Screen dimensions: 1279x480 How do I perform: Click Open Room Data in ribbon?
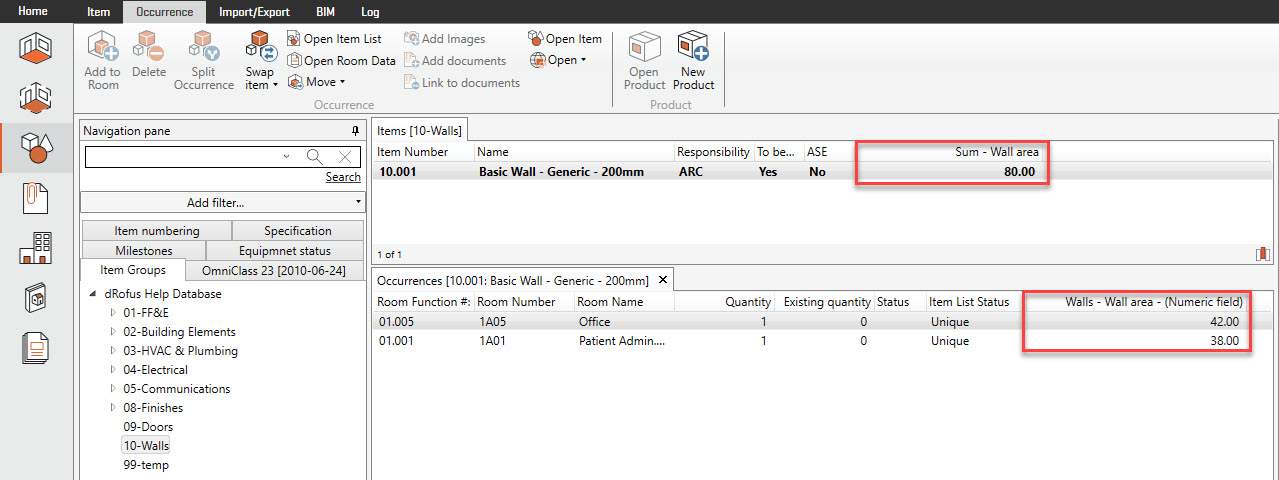[341, 61]
